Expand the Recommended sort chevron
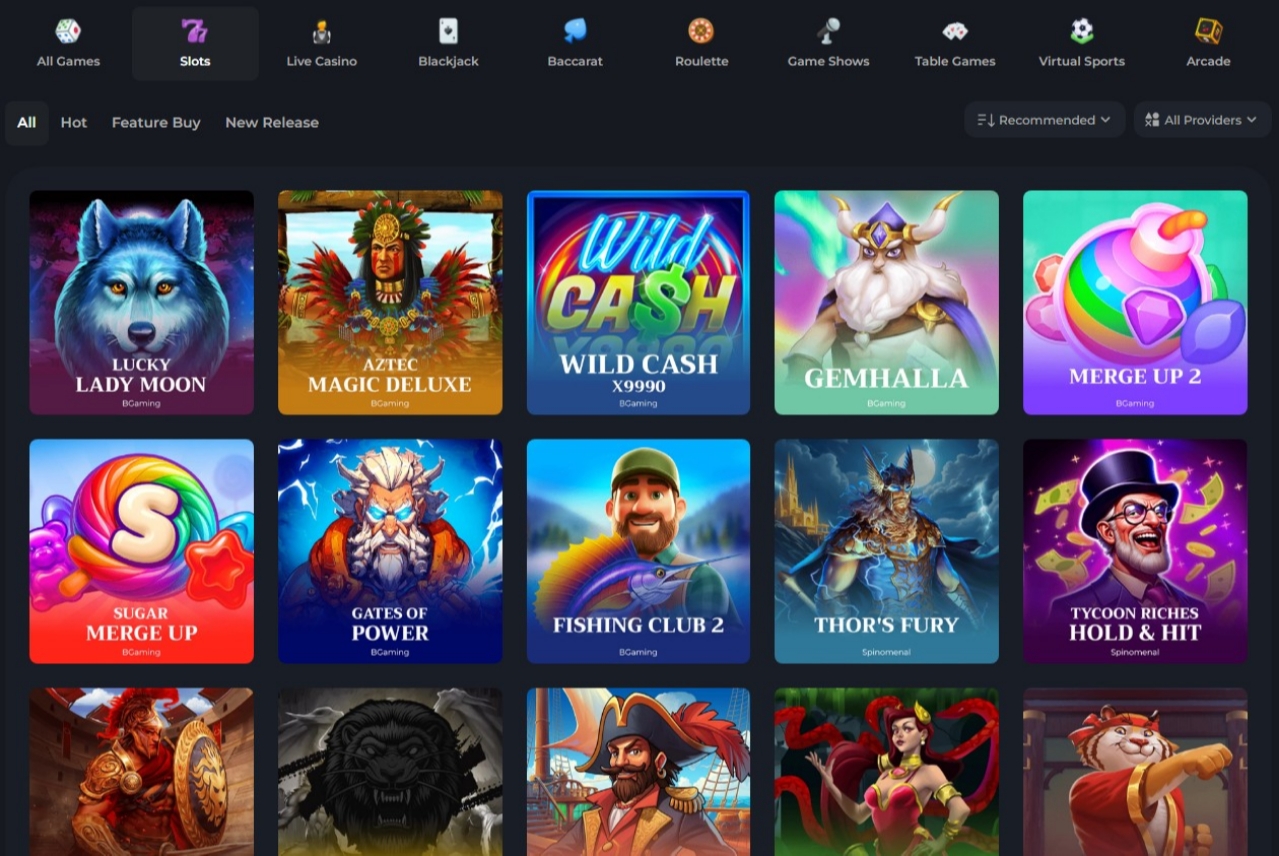 point(1105,120)
